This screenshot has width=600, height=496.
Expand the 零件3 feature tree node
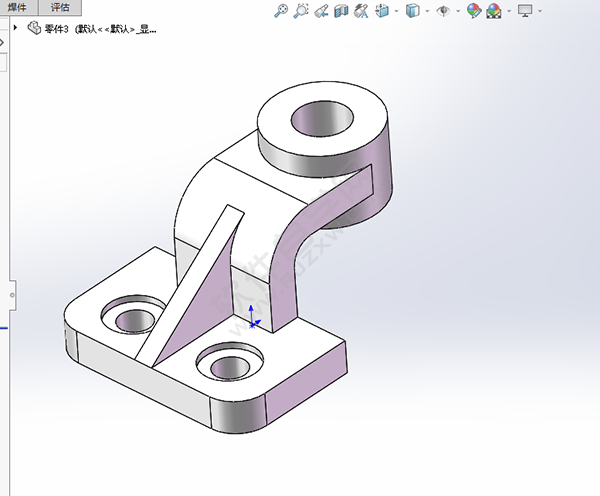coord(15,28)
